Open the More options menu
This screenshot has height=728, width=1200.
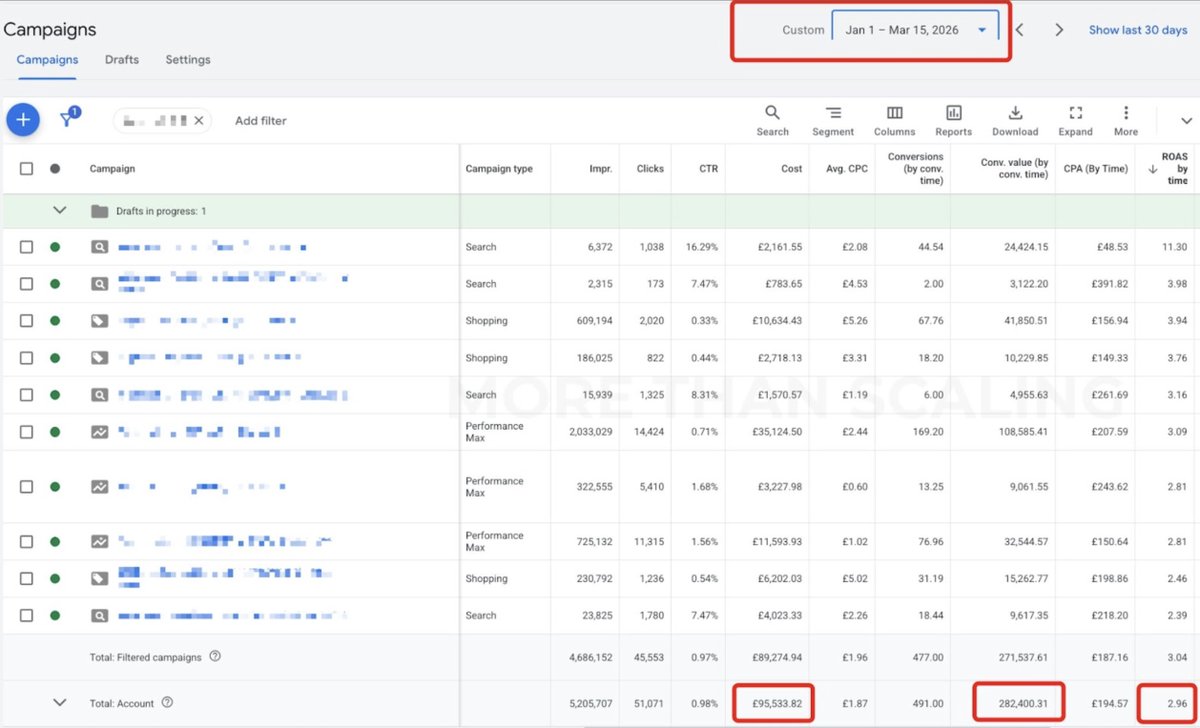click(1126, 120)
